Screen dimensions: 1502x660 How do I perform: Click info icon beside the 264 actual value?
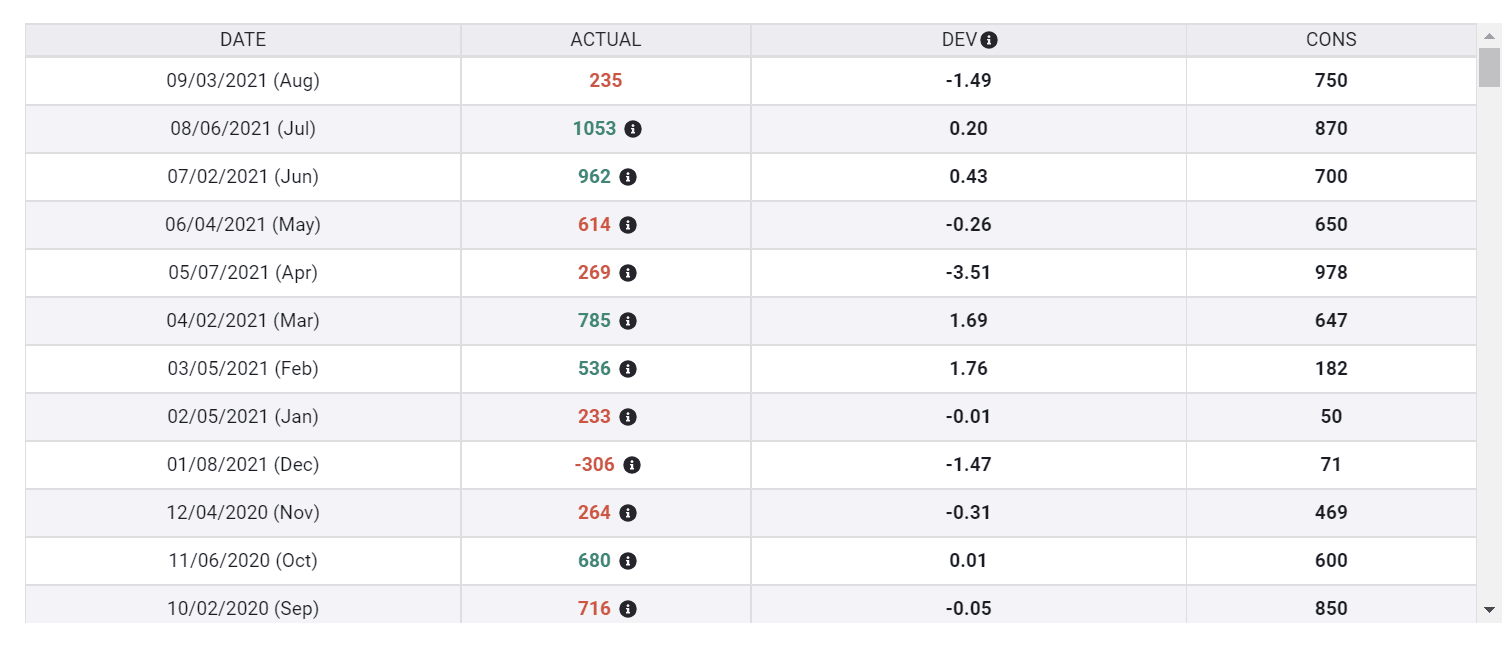(628, 513)
